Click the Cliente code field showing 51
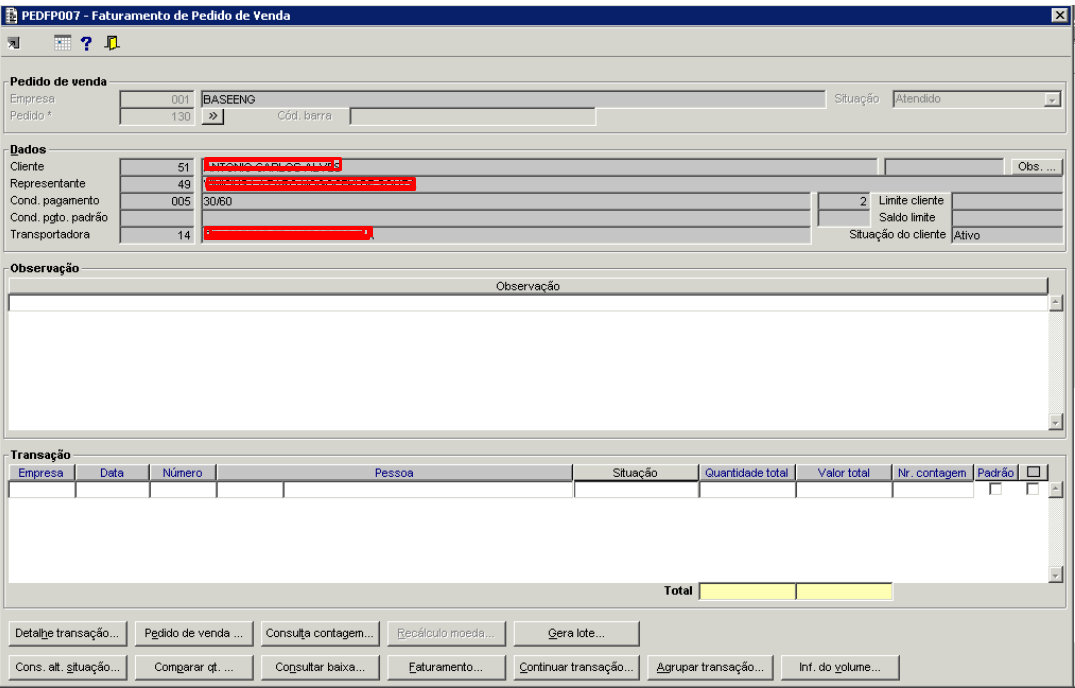This screenshot has height=688, width=1075. click(x=157, y=167)
